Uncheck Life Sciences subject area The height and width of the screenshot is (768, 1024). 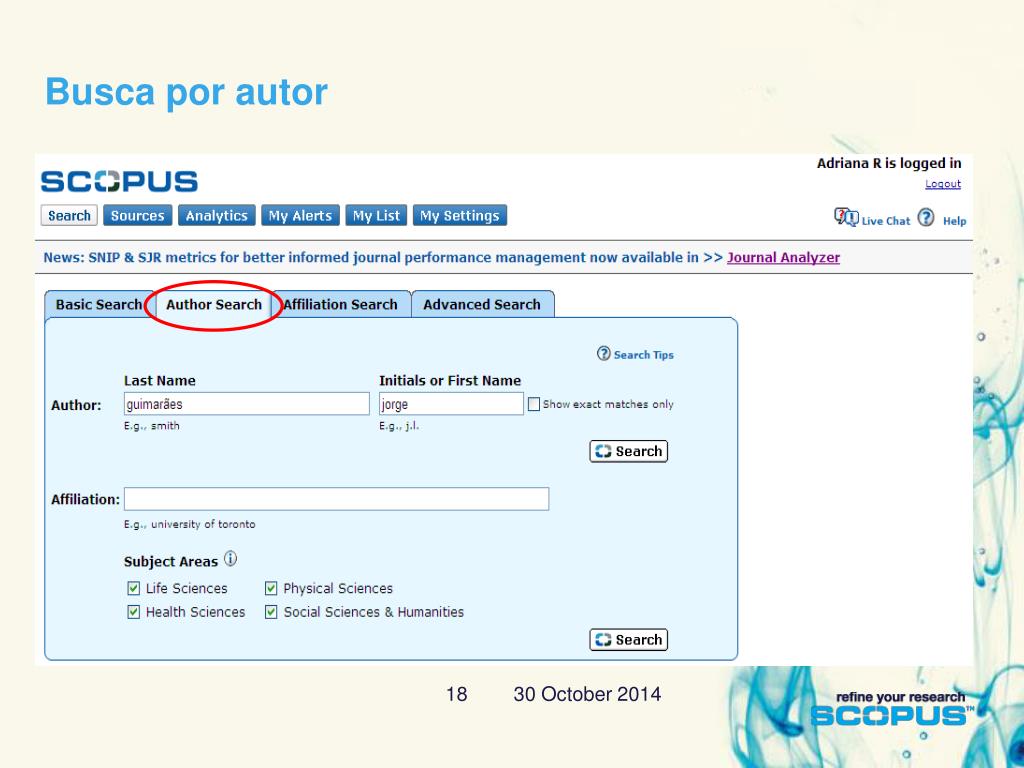134,588
